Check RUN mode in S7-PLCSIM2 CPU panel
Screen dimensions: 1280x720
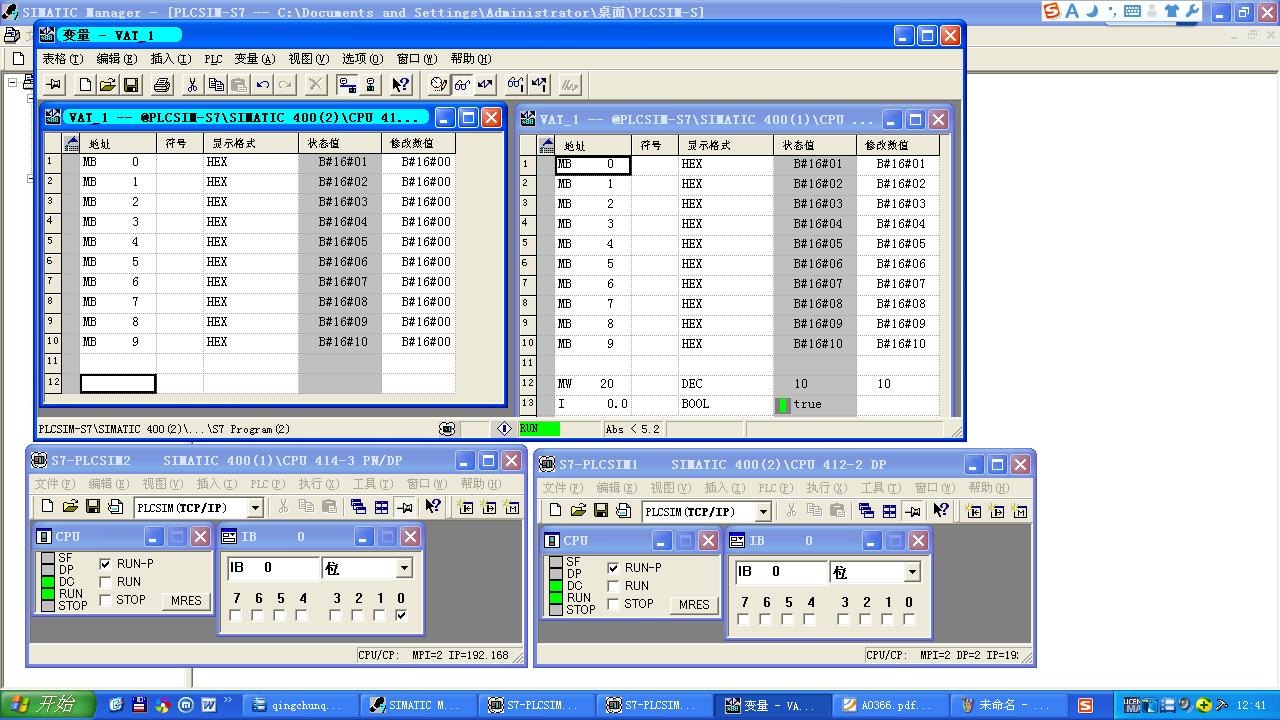(x=105, y=582)
